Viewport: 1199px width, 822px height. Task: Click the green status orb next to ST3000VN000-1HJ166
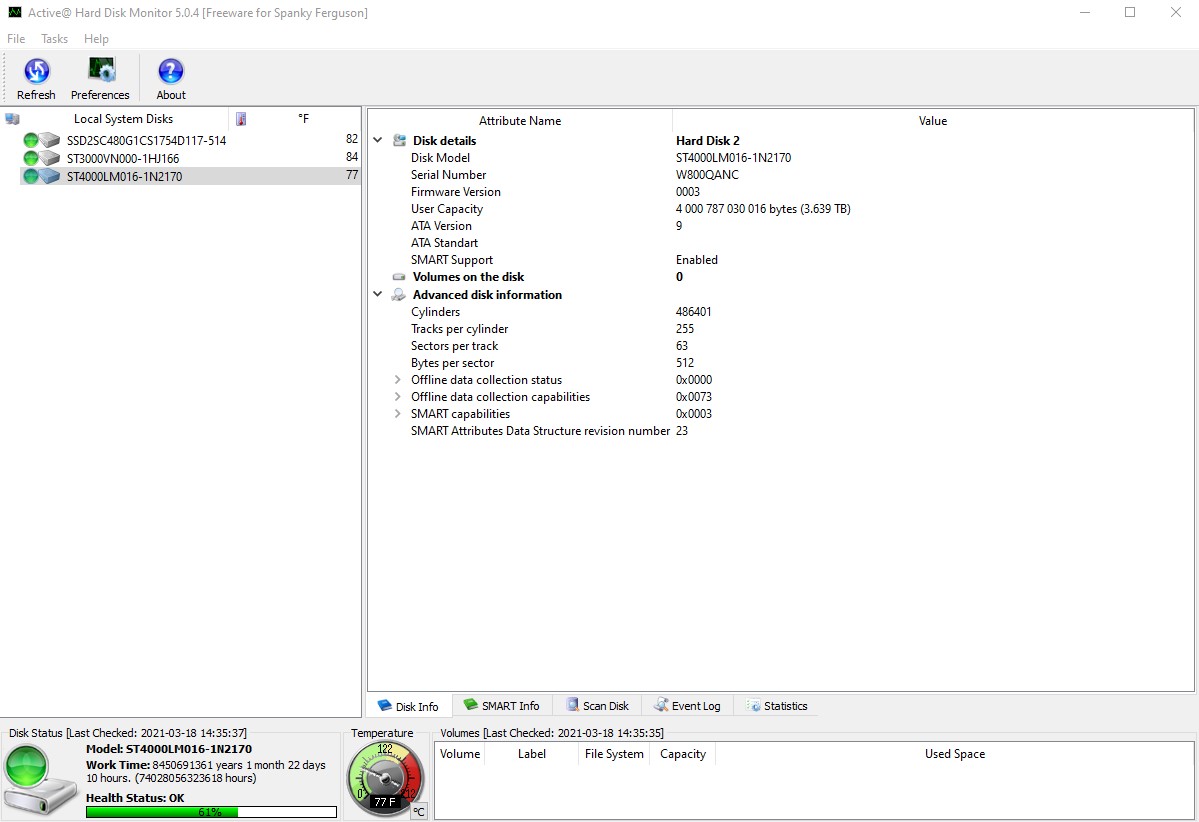tap(29, 158)
